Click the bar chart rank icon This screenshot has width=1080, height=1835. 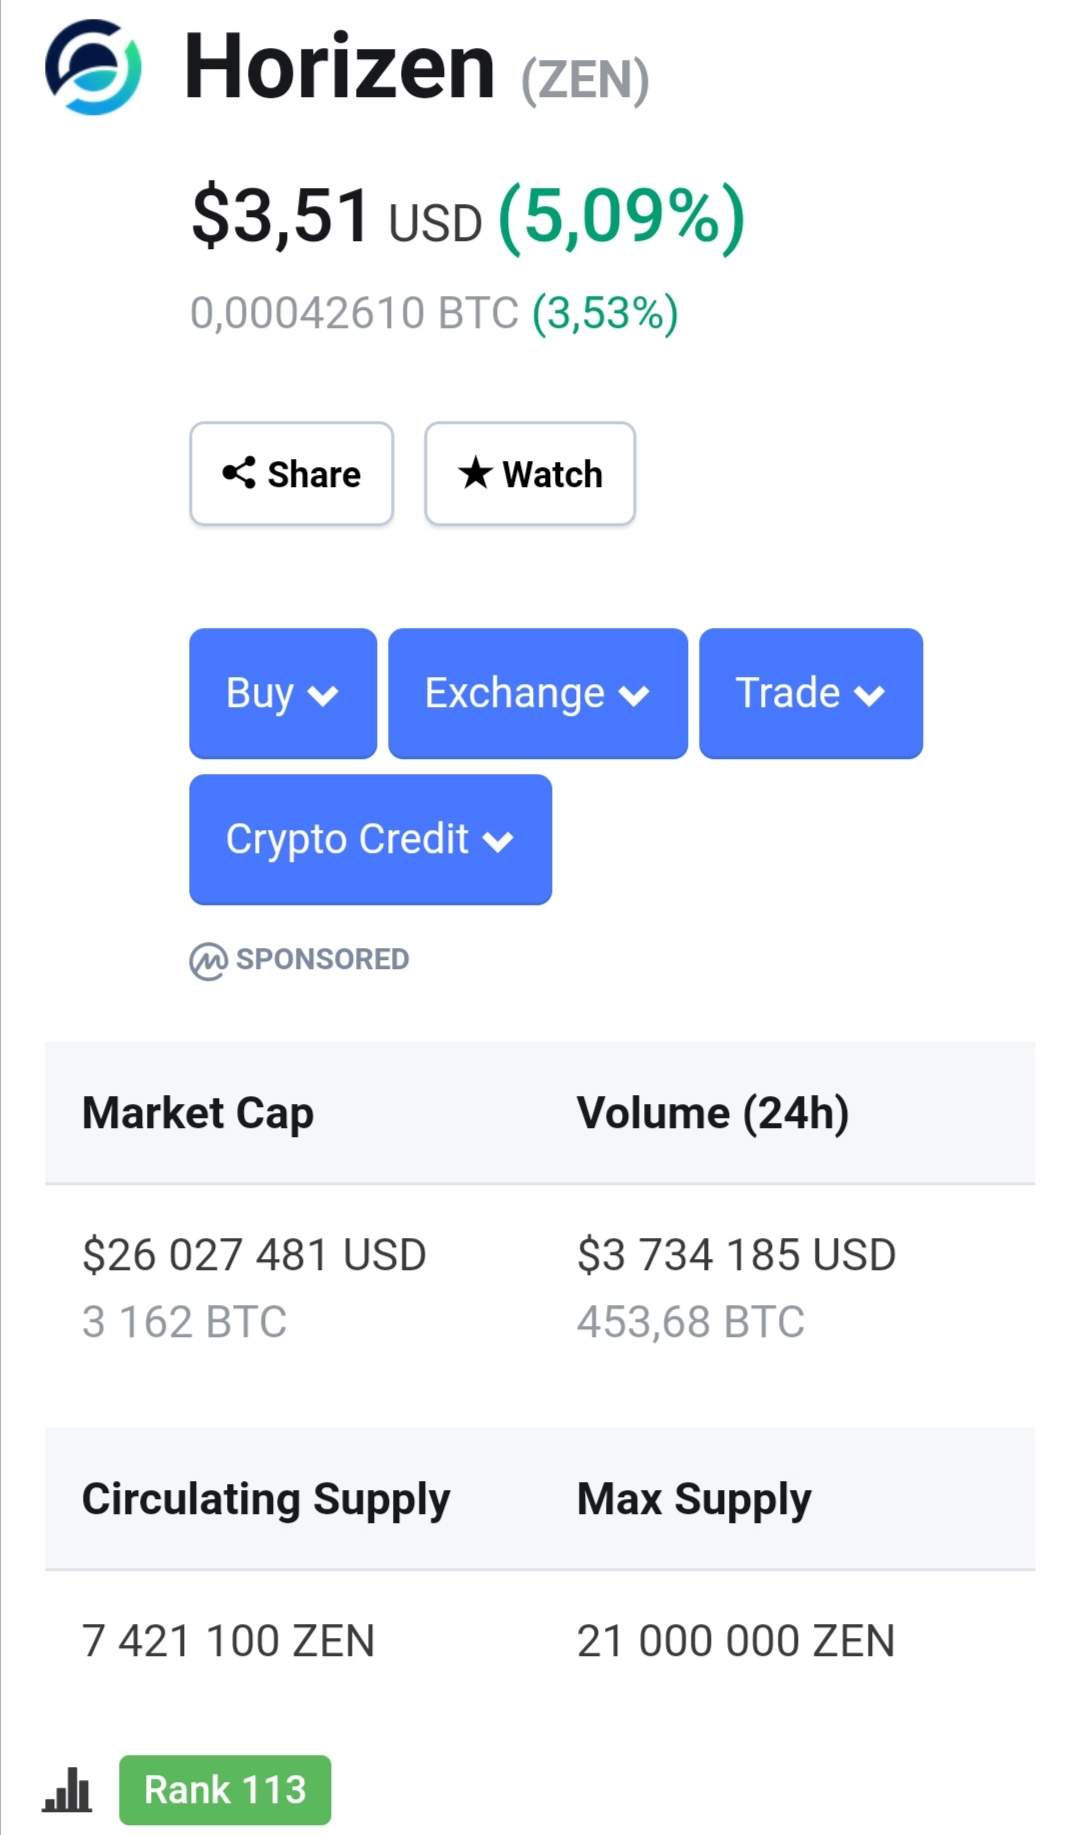click(67, 1789)
